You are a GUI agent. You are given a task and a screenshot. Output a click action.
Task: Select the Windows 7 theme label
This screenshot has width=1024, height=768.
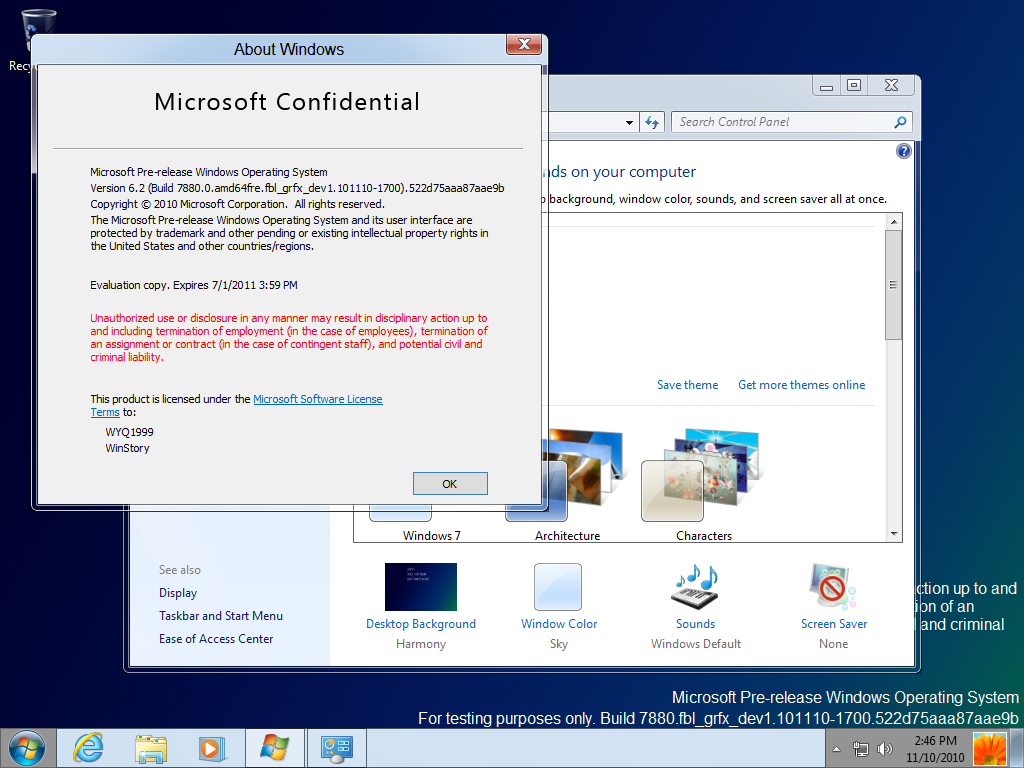pos(431,536)
